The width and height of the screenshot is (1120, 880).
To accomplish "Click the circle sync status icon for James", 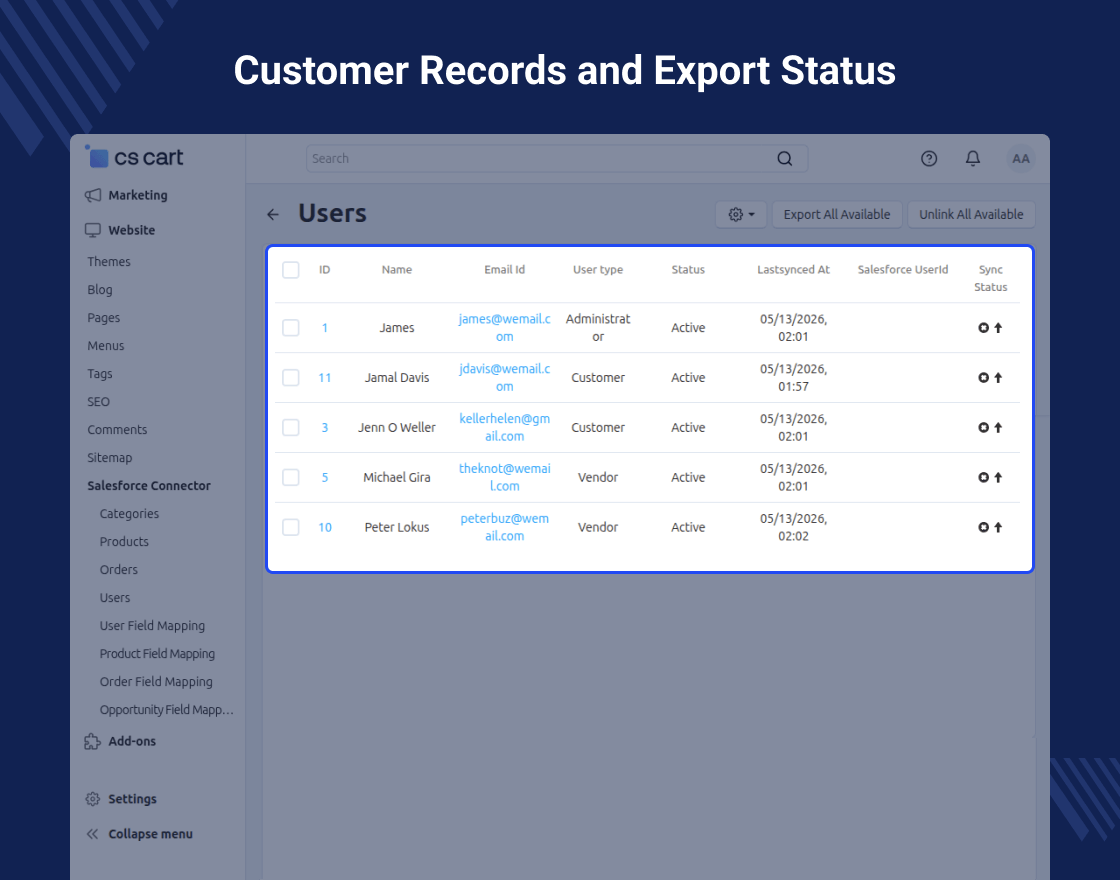I will point(984,328).
